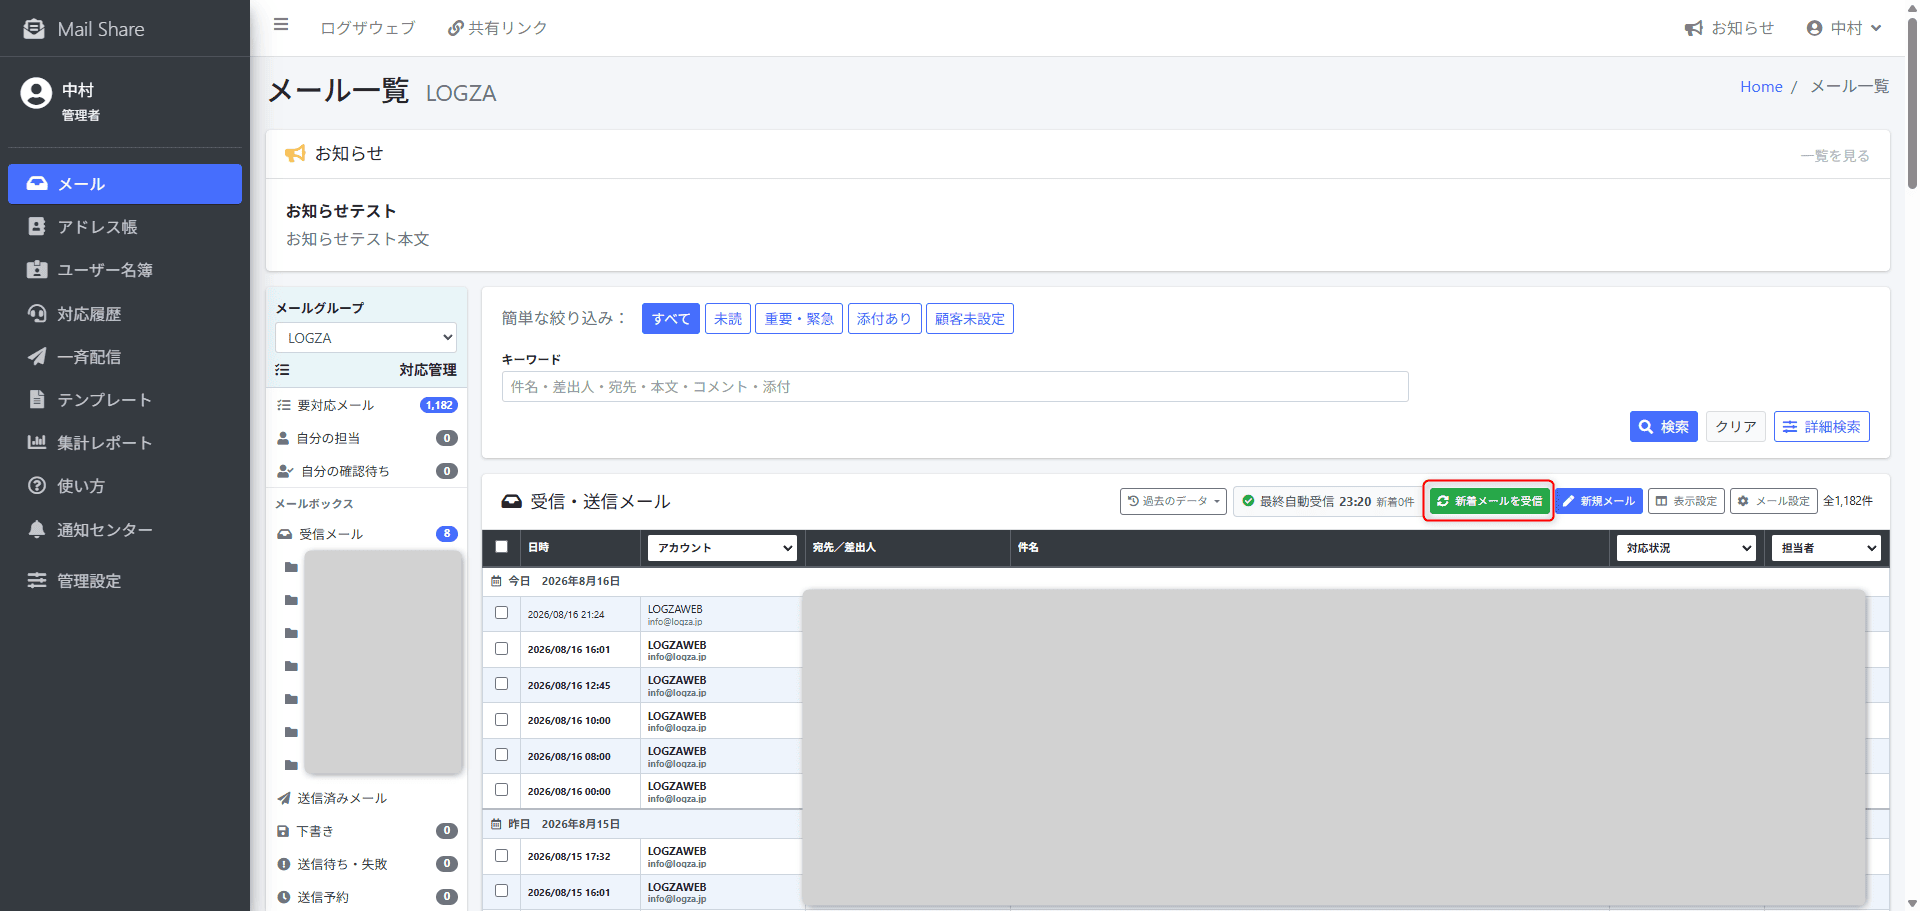This screenshot has width=1920, height=911.
Task: Open 一斉配信 from the sidebar
Action: 125,357
